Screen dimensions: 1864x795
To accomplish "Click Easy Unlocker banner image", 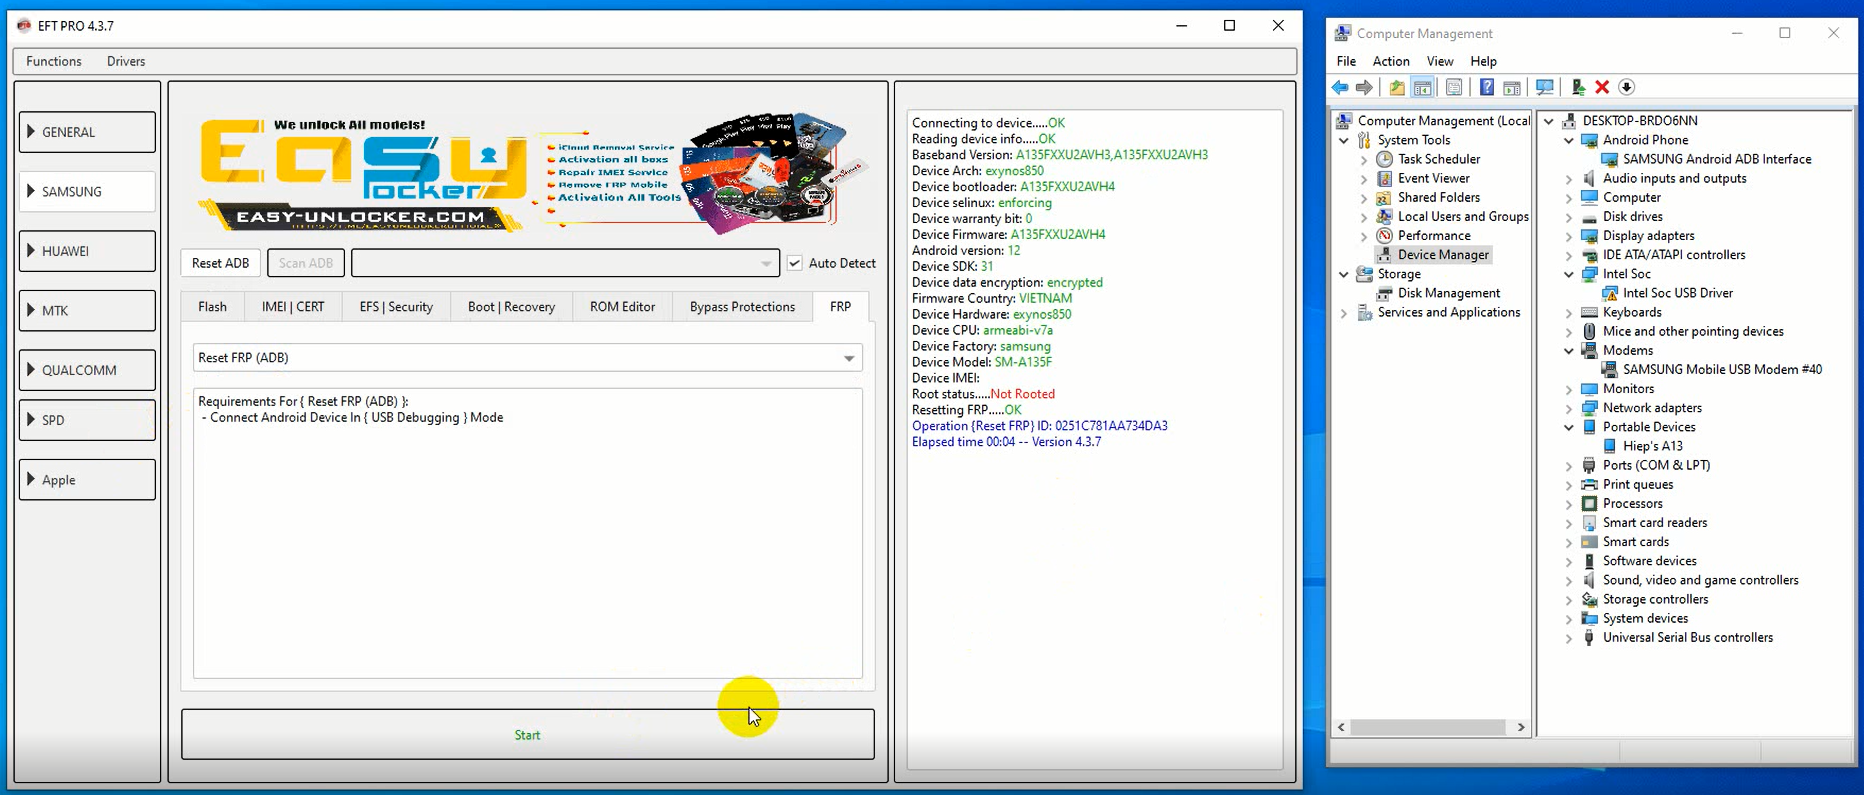I will [530, 173].
